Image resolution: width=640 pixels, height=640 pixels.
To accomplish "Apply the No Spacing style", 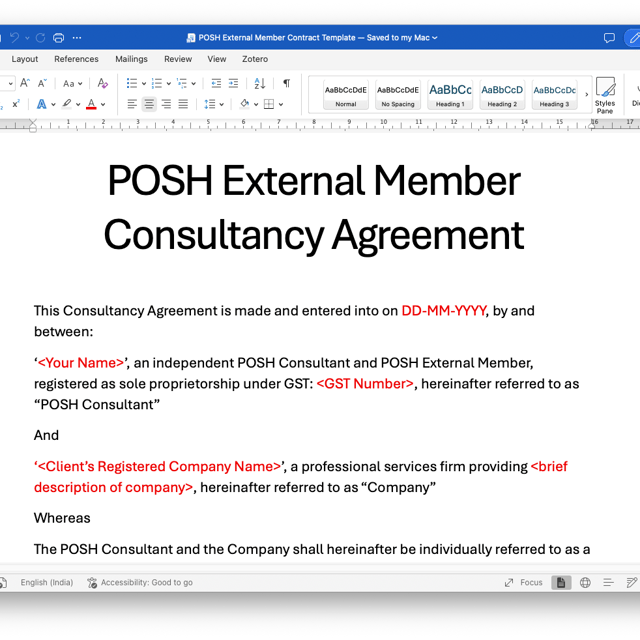I will pyautogui.click(x=398, y=95).
